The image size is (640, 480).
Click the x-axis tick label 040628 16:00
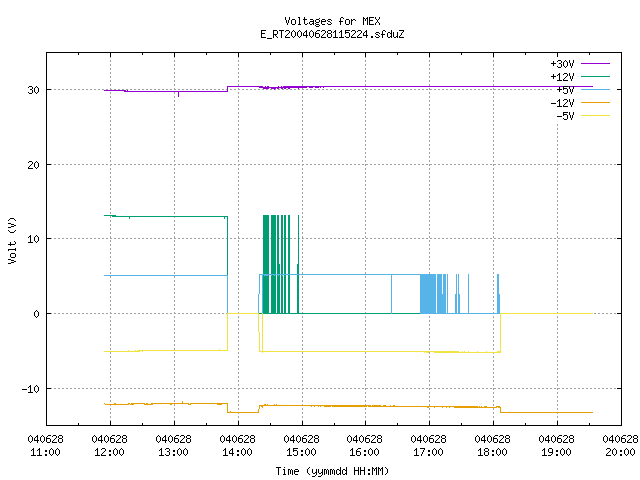point(364,446)
